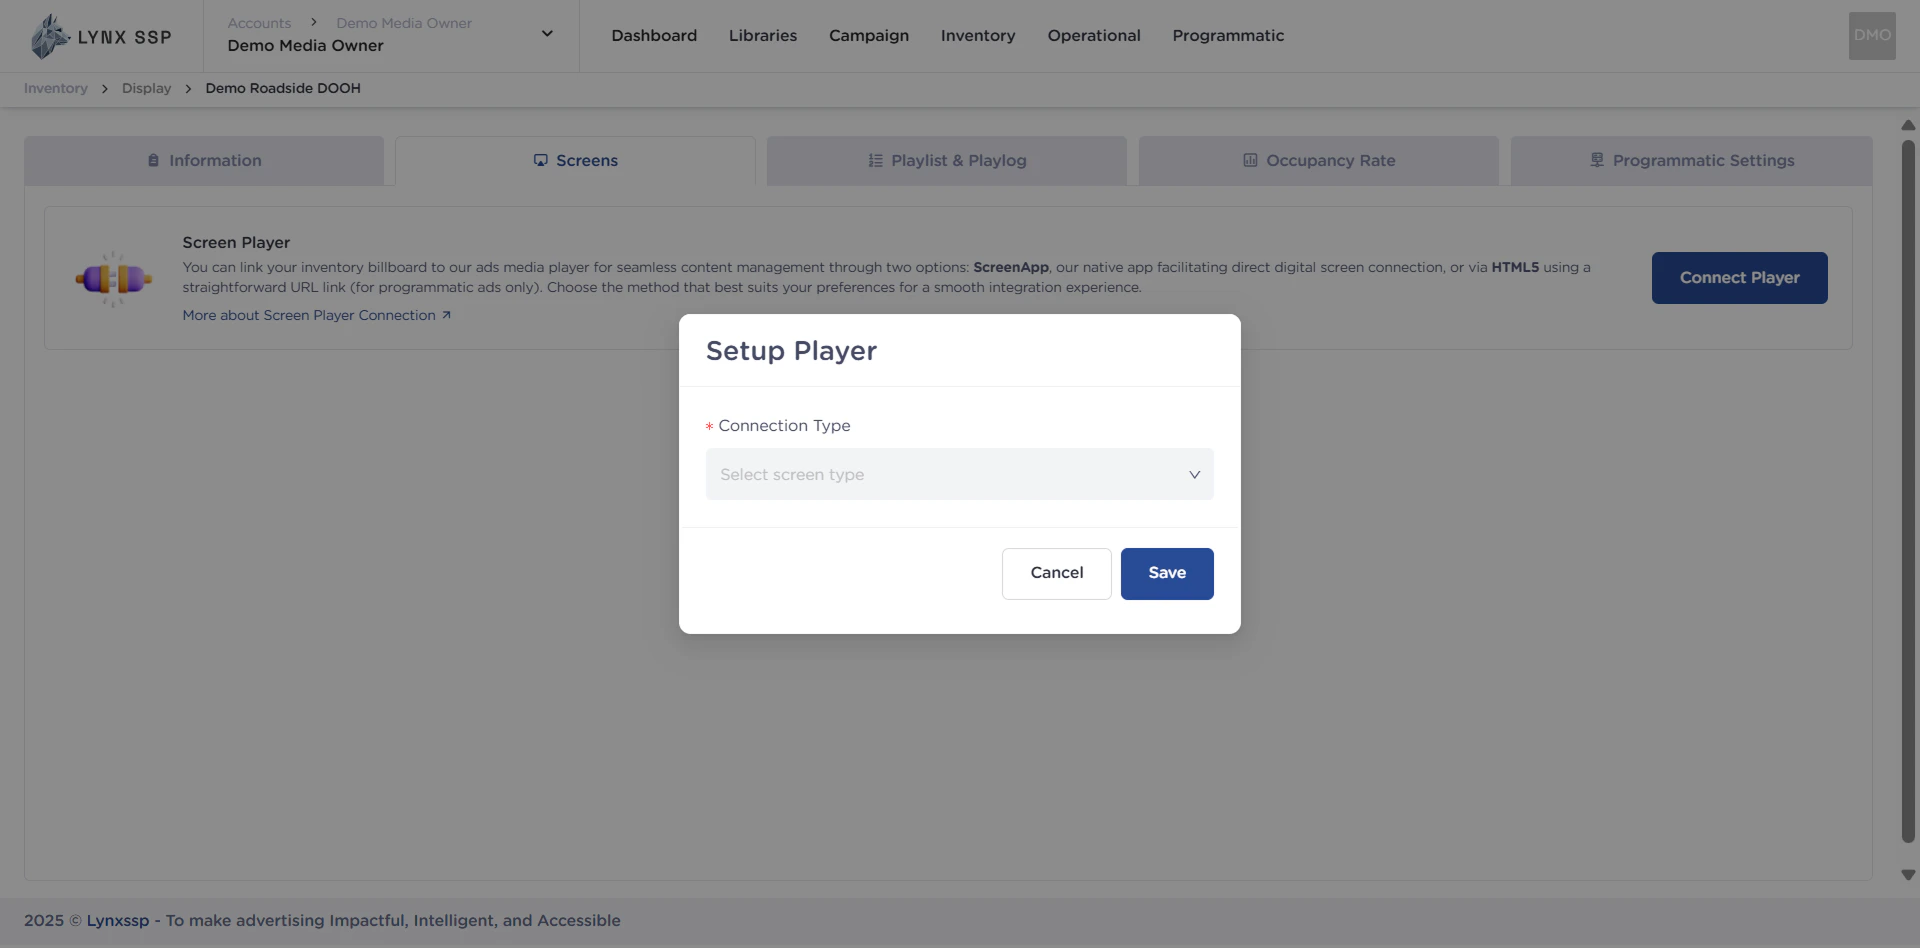This screenshot has height=948, width=1920.
Task: Click the document icon on Information tab
Action: coord(153,160)
